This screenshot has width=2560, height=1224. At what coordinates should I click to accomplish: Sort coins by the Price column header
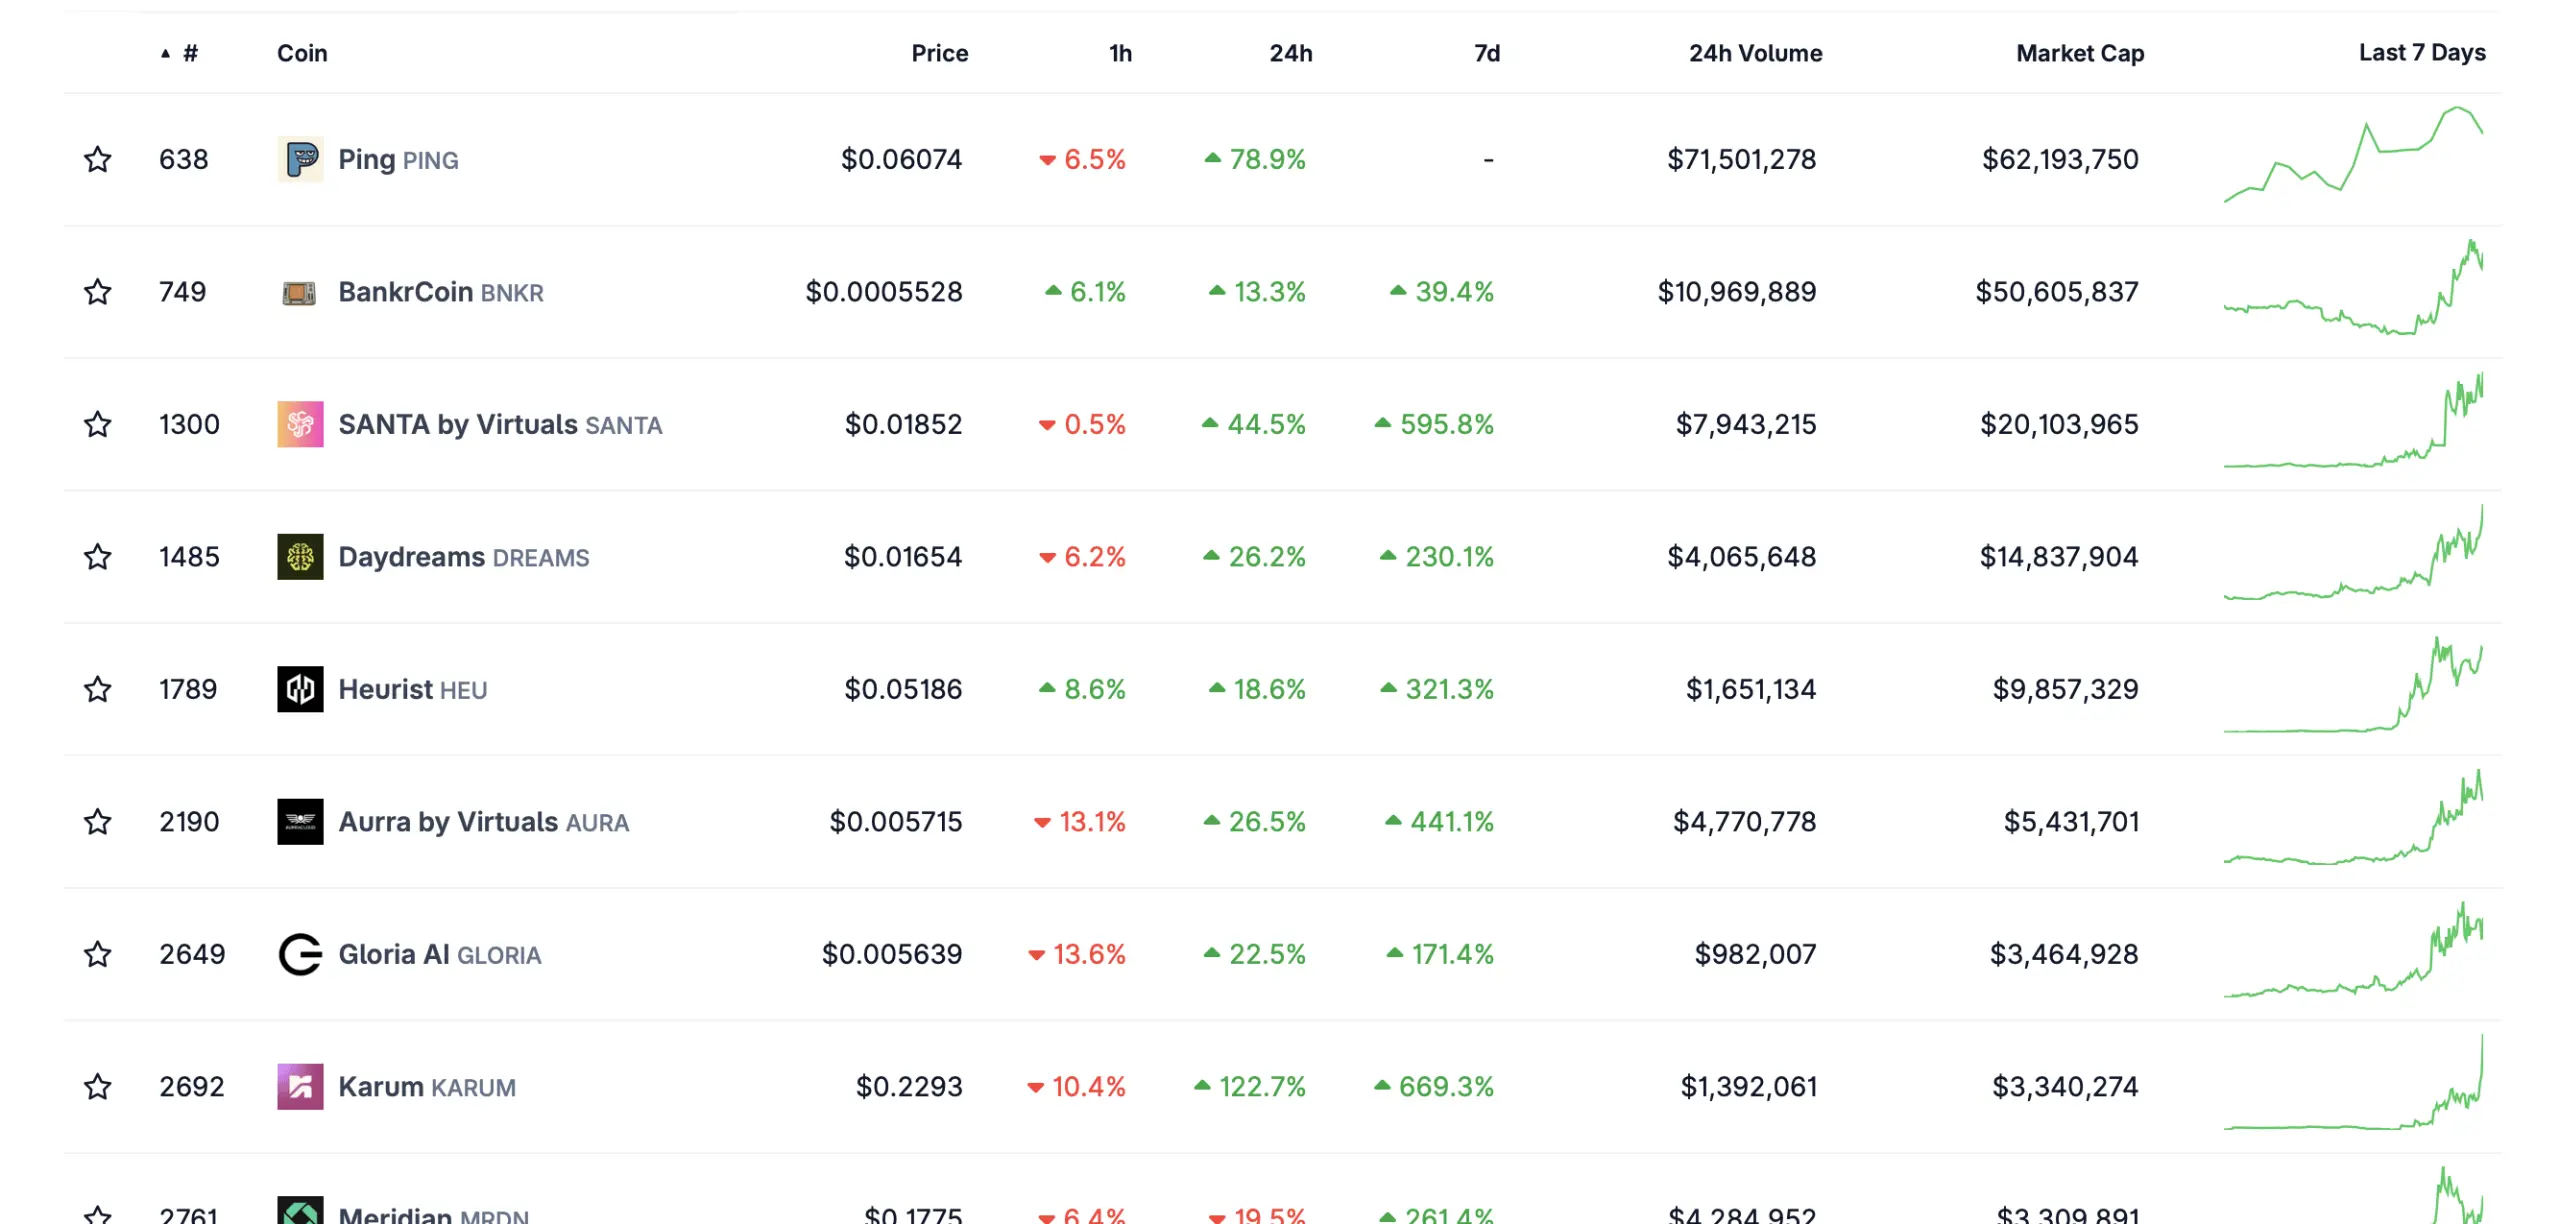tap(939, 53)
